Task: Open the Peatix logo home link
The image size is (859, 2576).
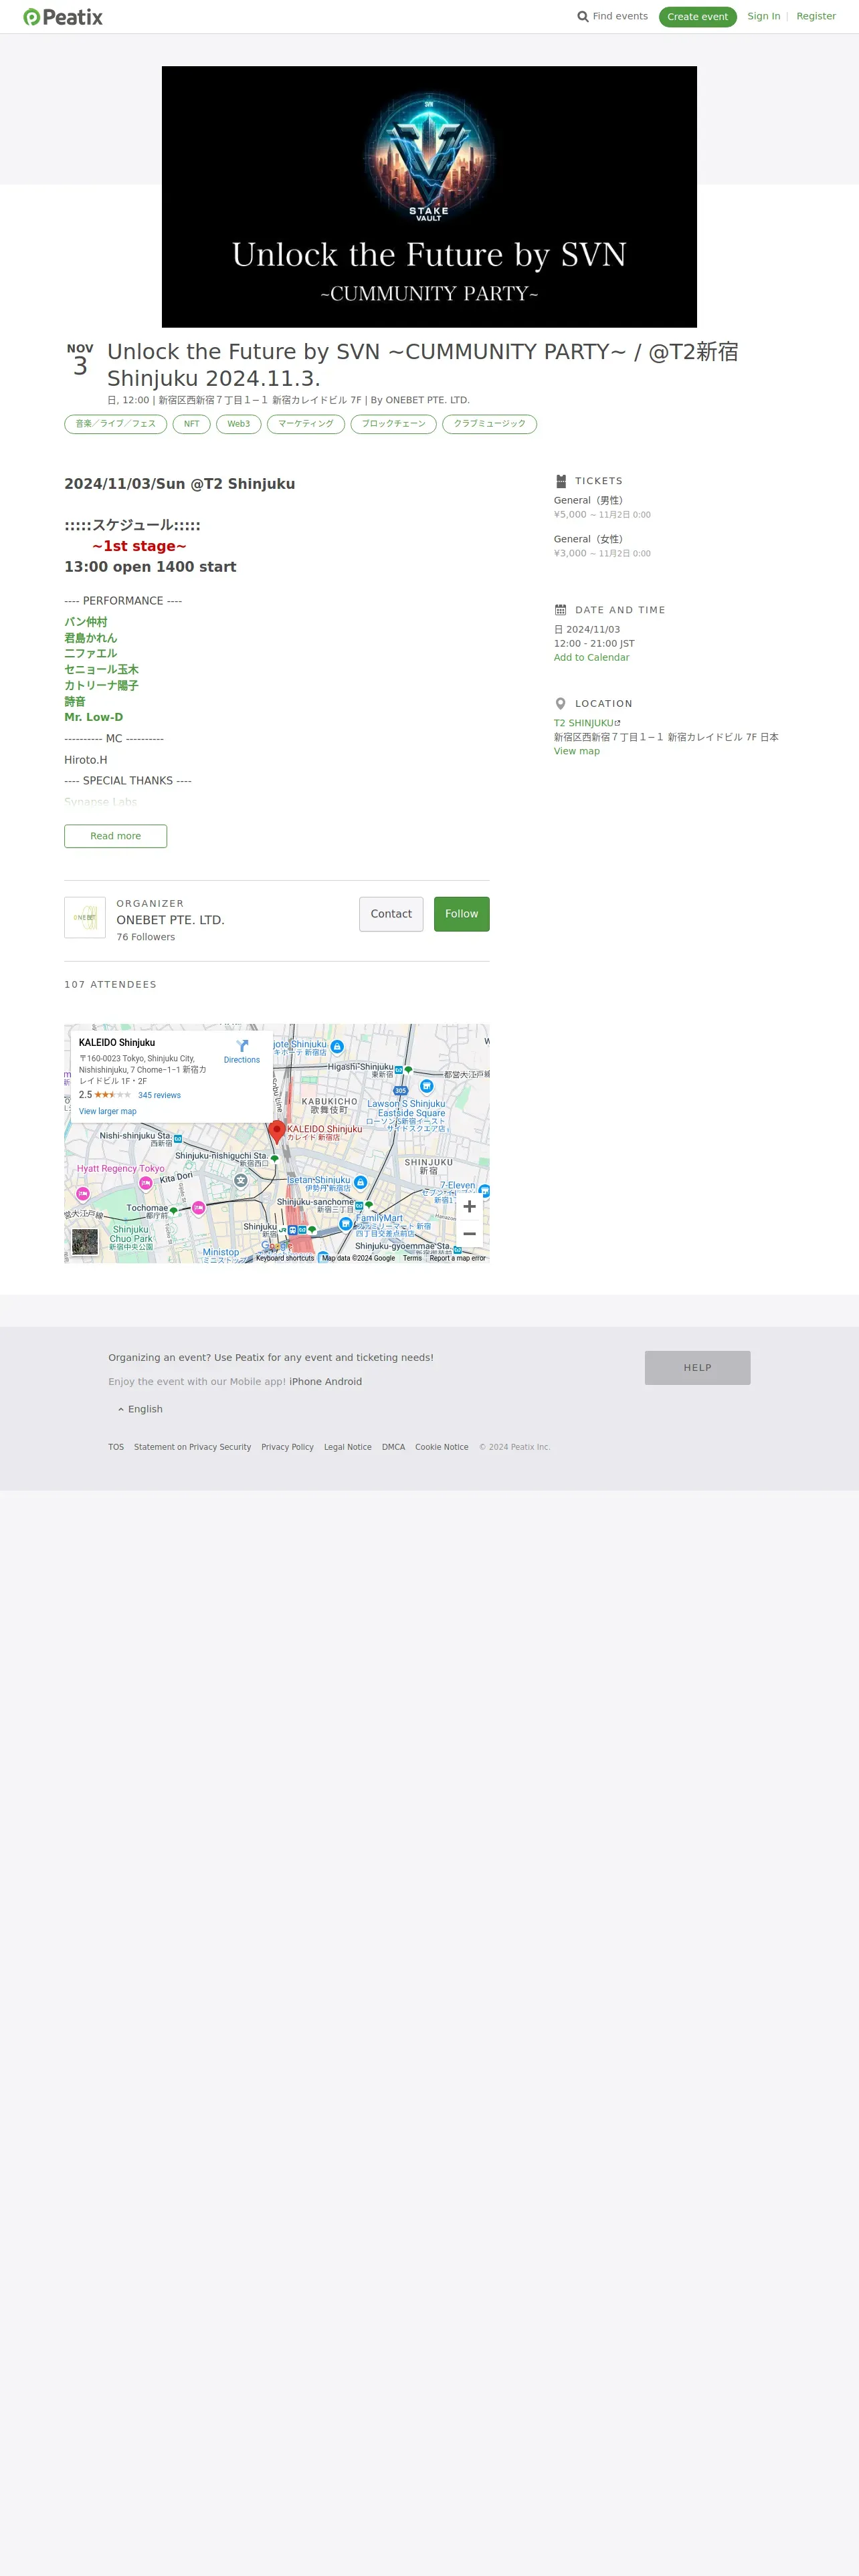Action: pyautogui.click(x=63, y=17)
